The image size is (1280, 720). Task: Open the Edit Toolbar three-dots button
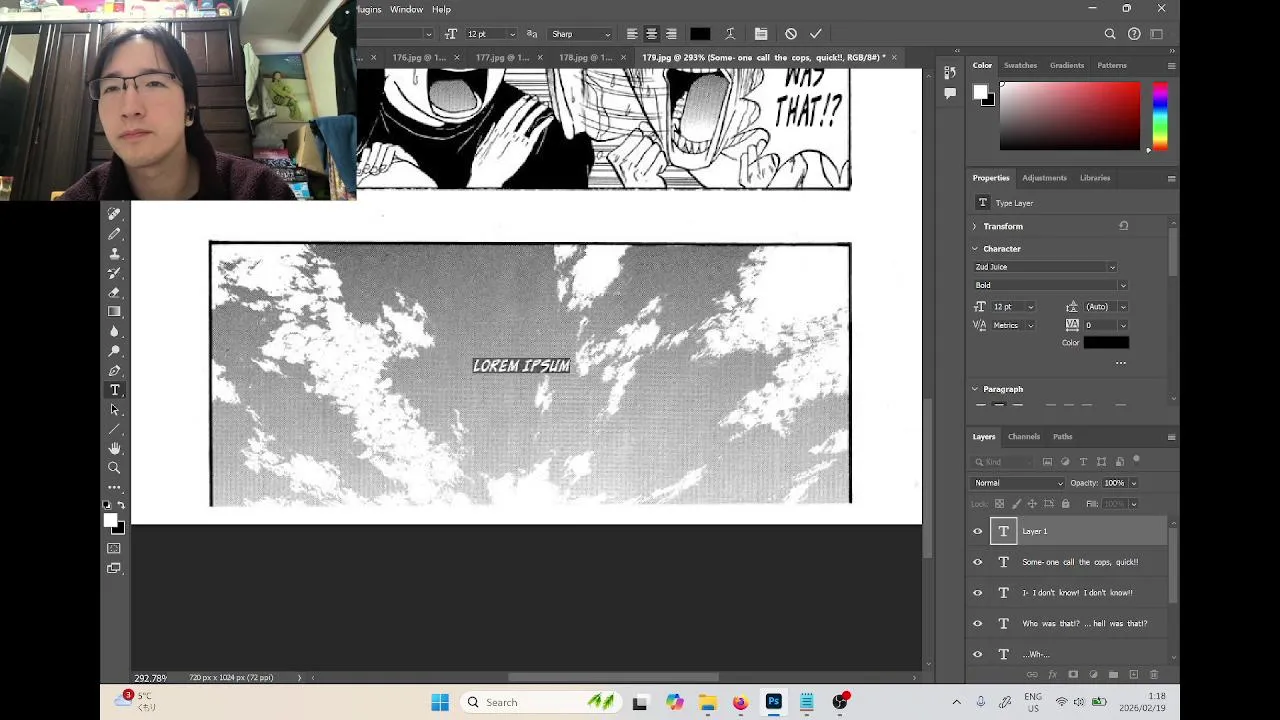click(114, 487)
